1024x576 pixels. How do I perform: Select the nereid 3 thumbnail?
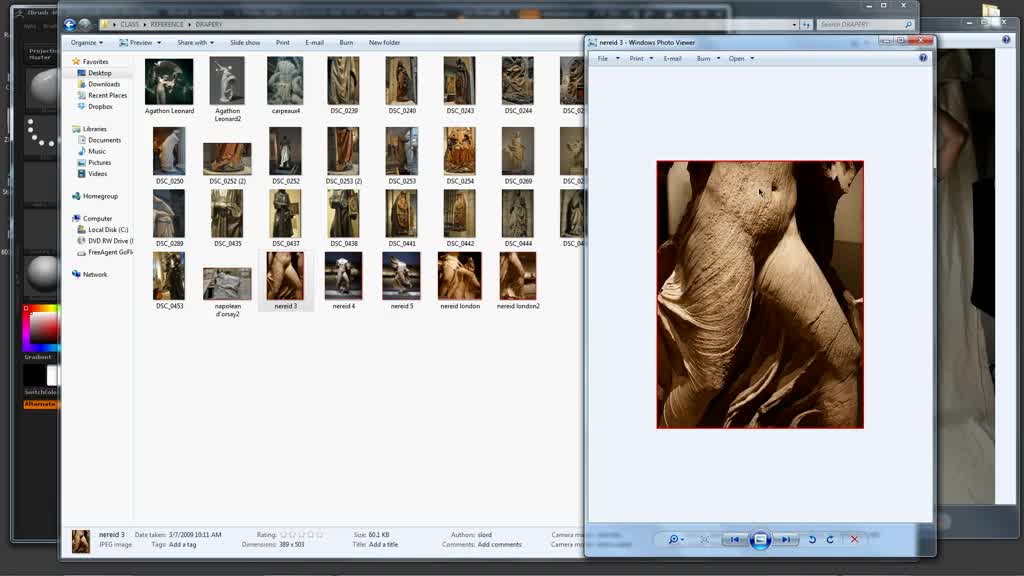[x=285, y=276]
